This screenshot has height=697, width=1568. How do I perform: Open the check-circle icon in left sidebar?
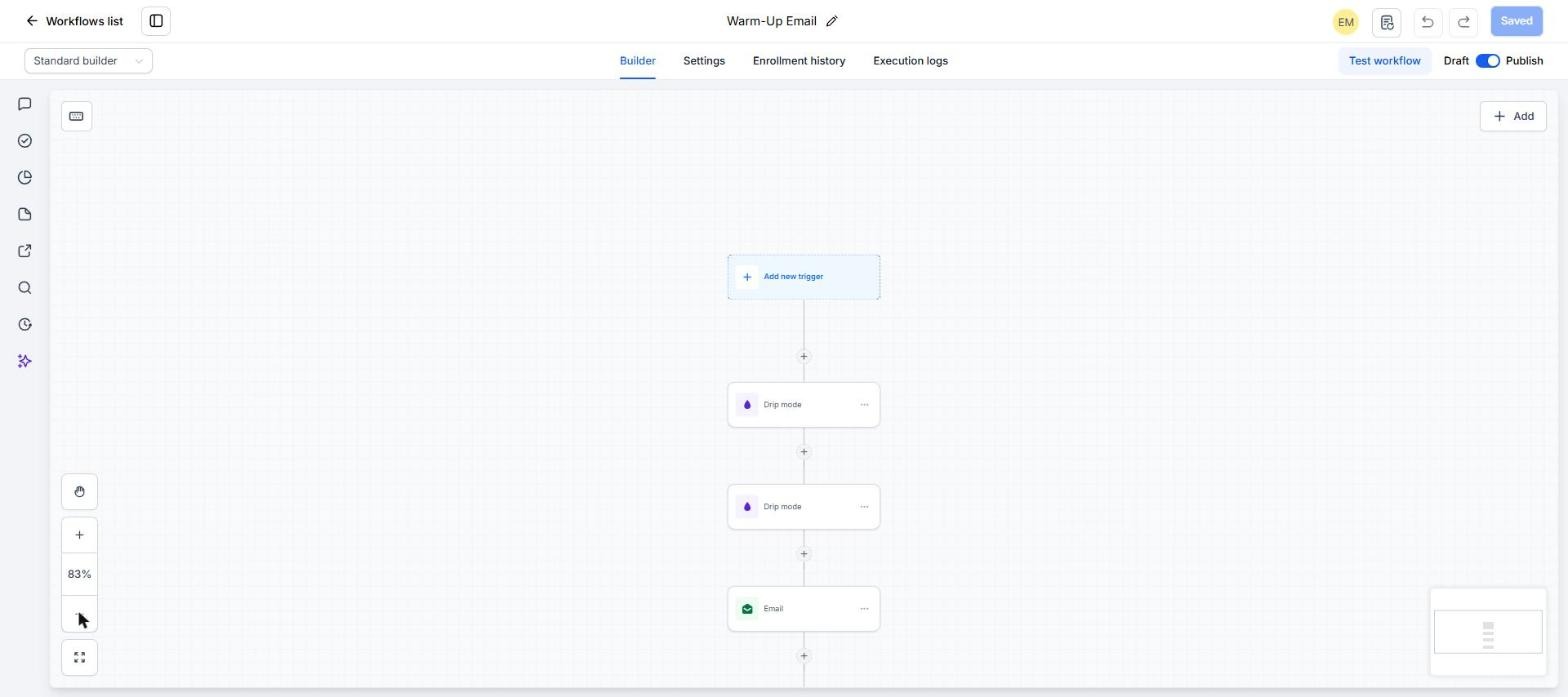coord(25,141)
